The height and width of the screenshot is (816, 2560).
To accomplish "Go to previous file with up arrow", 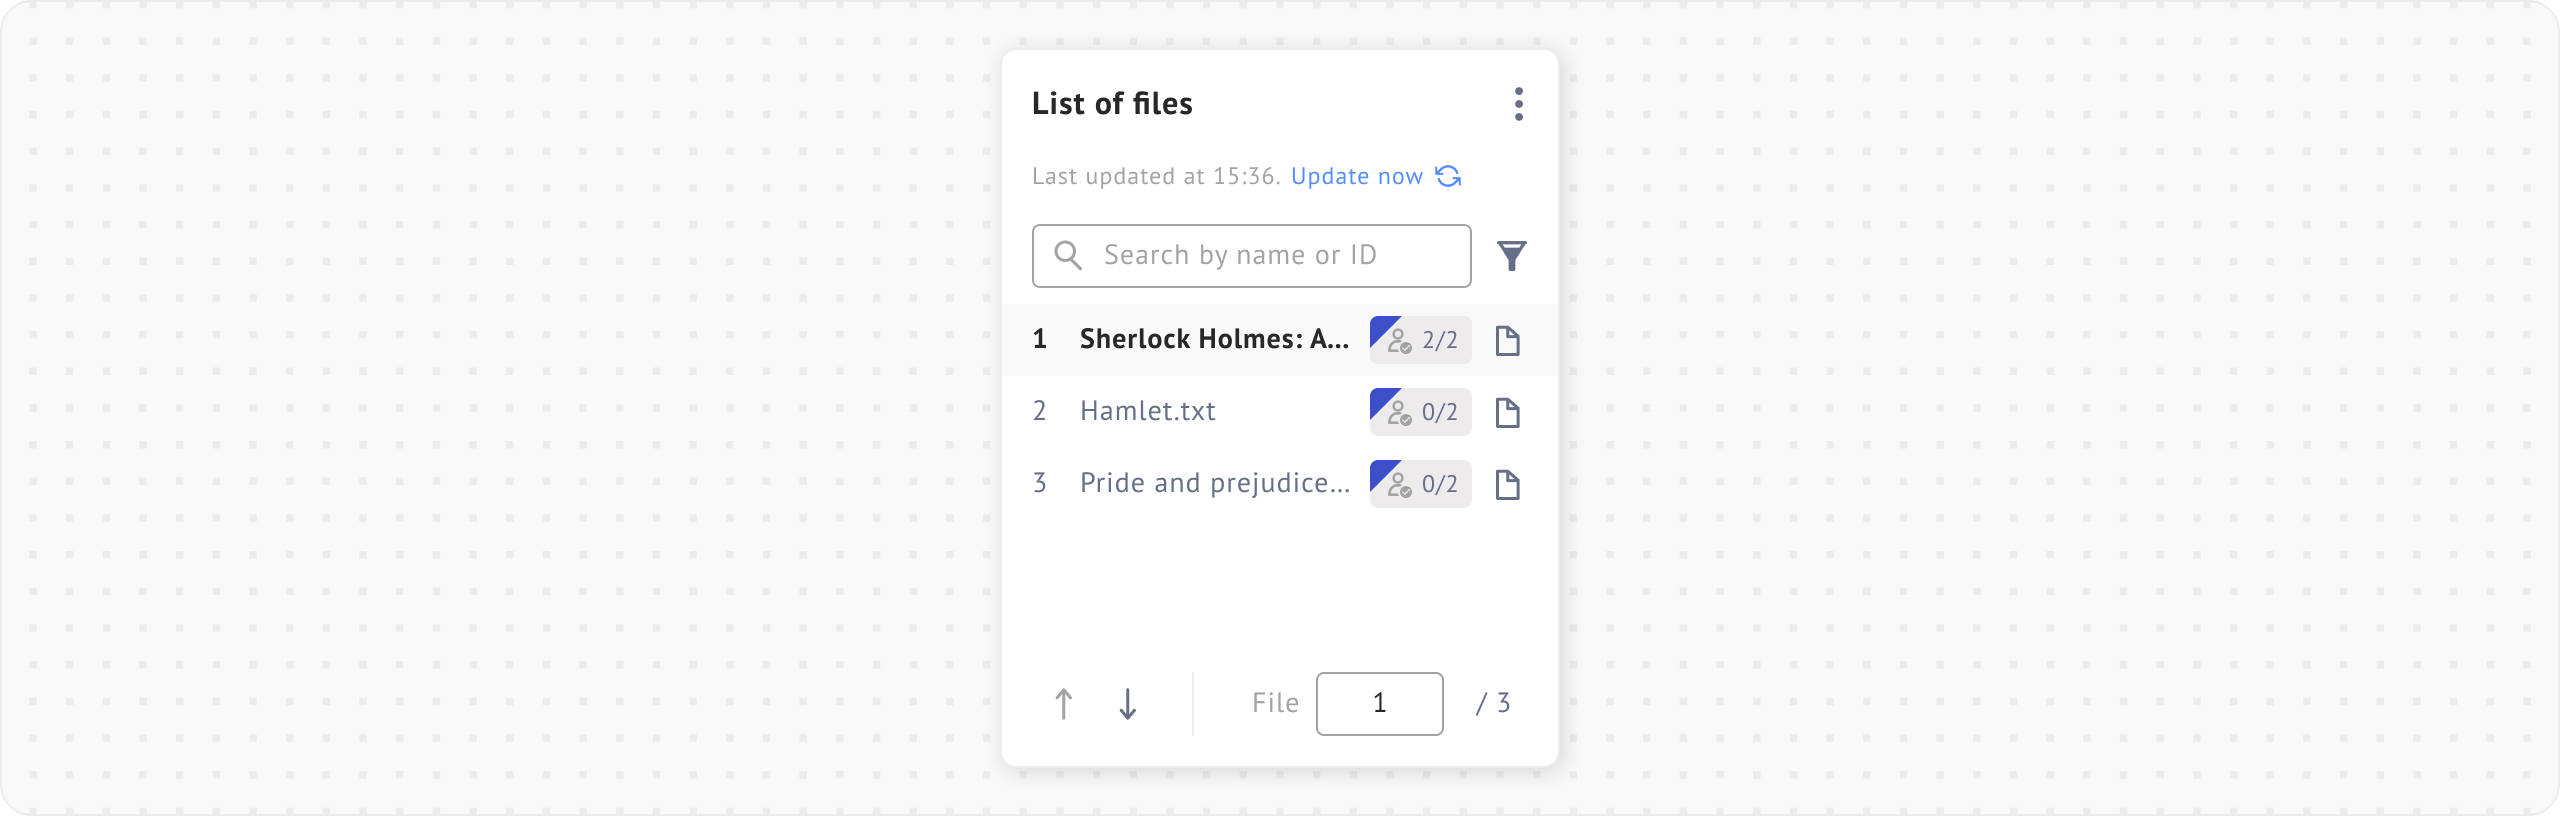I will tap(1064, 704).
